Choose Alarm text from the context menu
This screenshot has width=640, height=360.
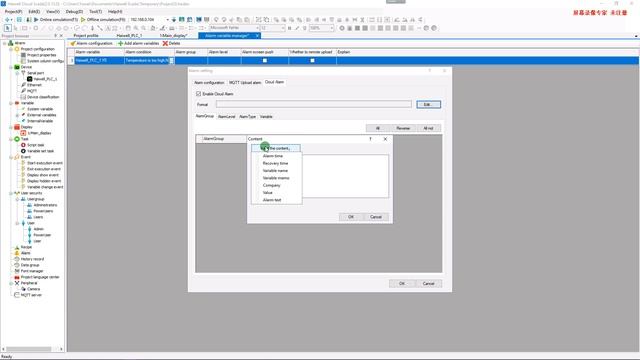coord(272,200)
